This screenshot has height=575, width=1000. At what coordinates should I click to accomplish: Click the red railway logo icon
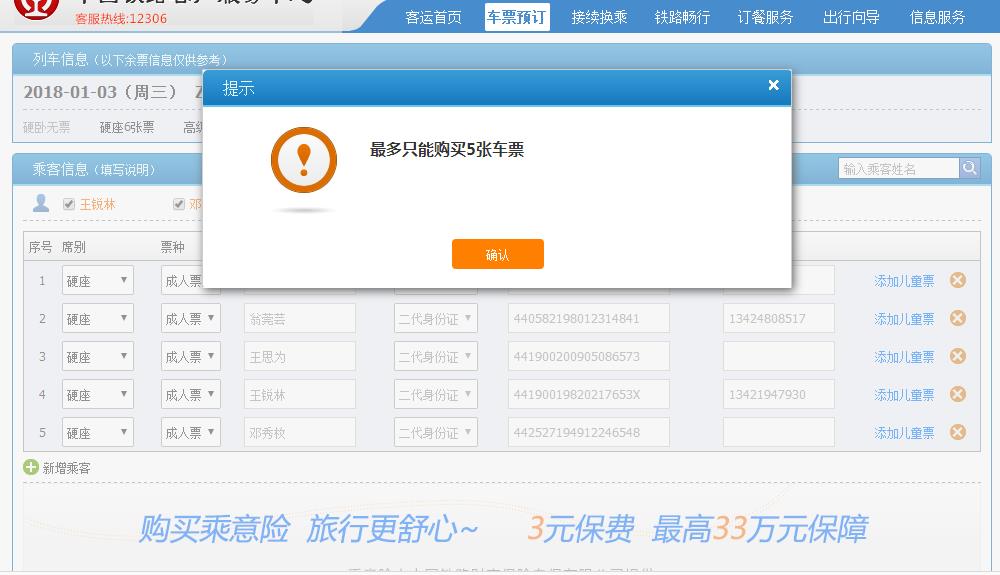coord(36,6)
